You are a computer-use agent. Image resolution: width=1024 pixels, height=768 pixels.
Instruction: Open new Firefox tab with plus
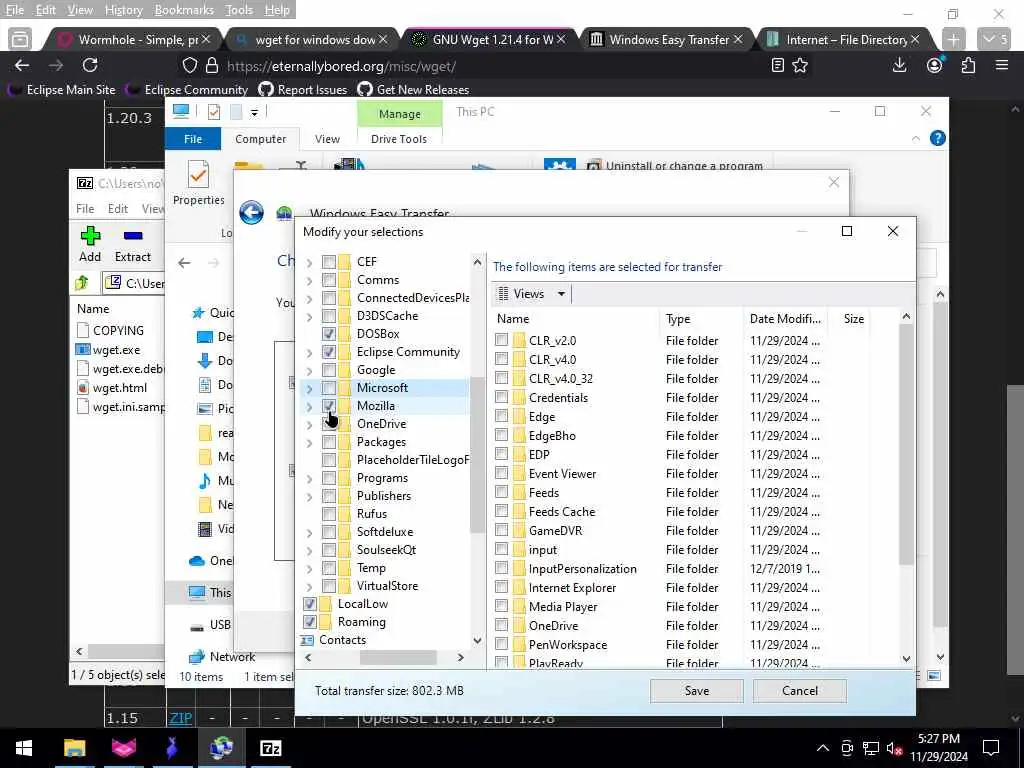pyautogui.click(x=953, y=39)
